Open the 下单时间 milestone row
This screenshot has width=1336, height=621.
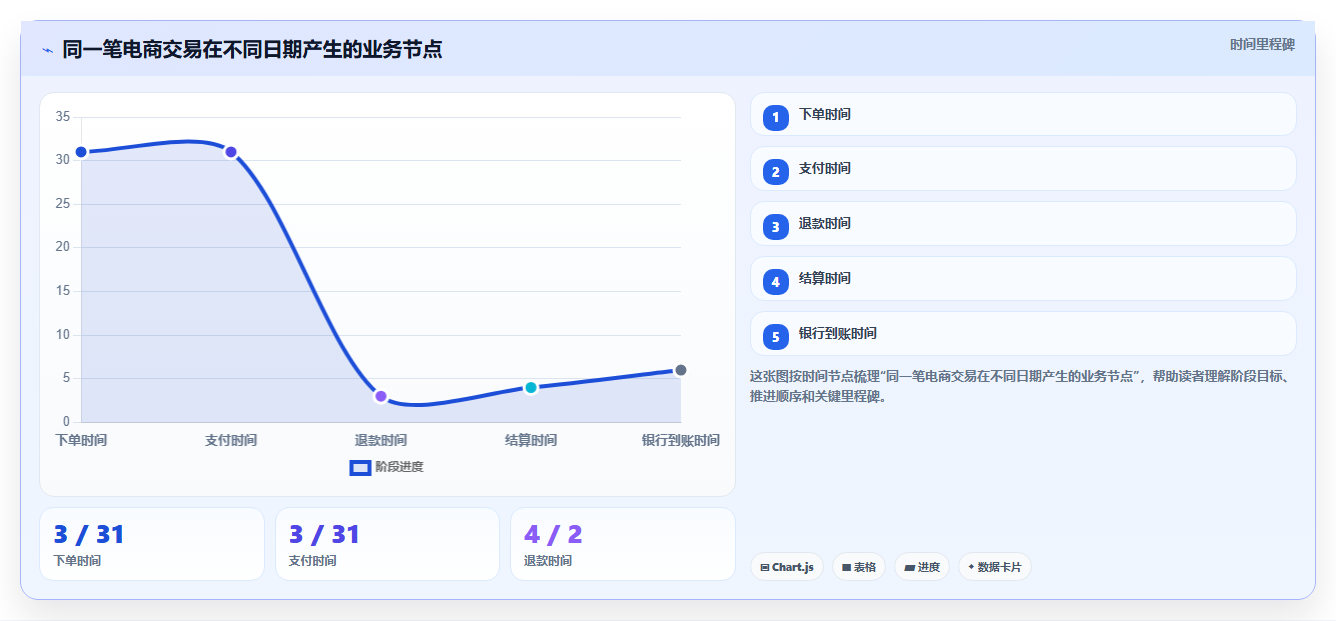click(1023, 114)
